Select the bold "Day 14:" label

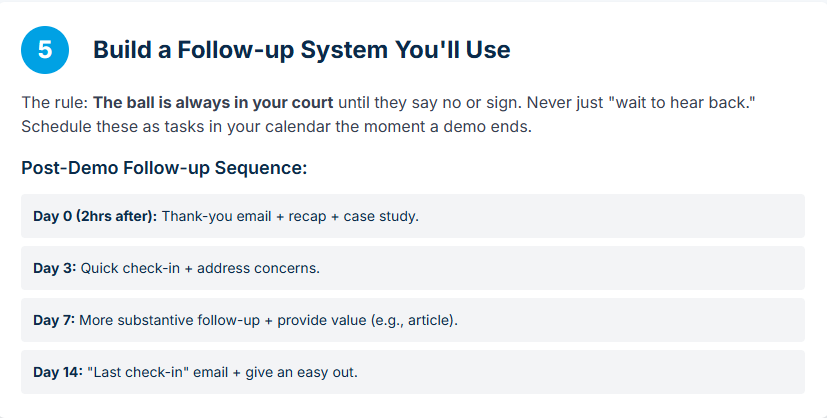[58, 372]
